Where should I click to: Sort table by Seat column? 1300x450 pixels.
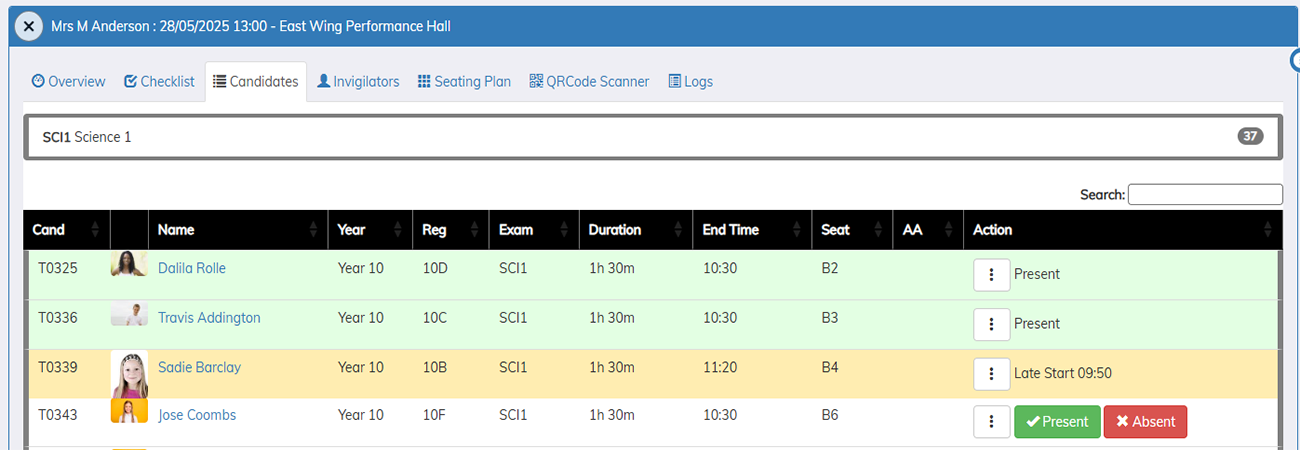tap(850, 230)
